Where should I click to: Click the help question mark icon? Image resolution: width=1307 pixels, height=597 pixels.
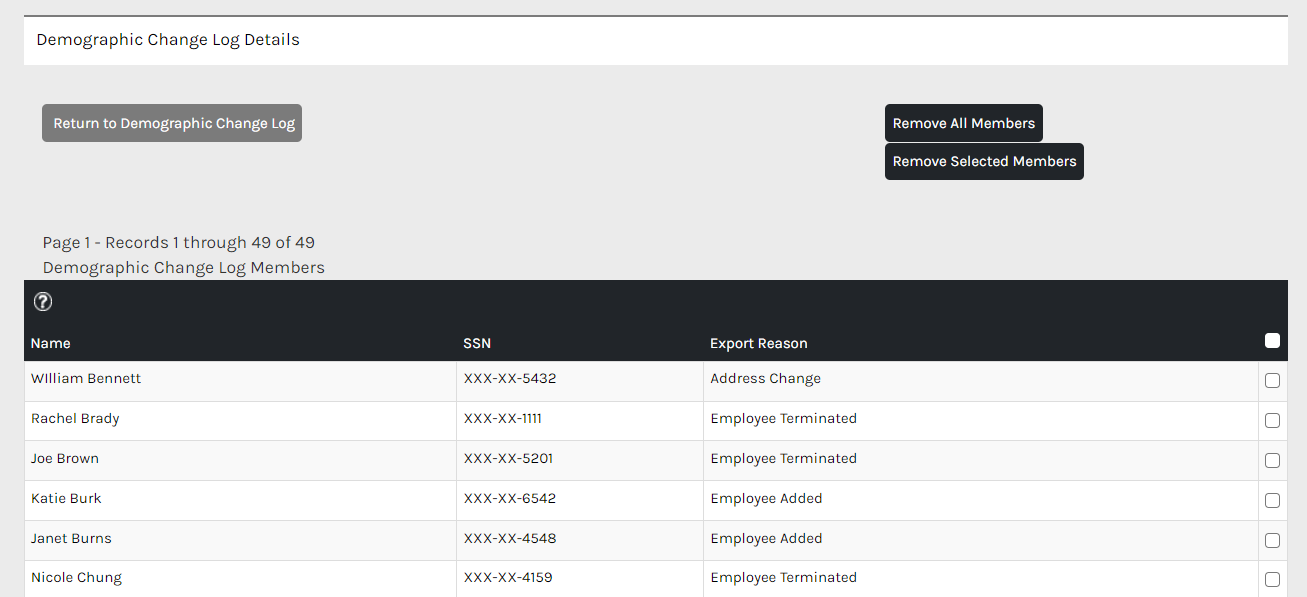pyautogui.click(x=43, y=302)
